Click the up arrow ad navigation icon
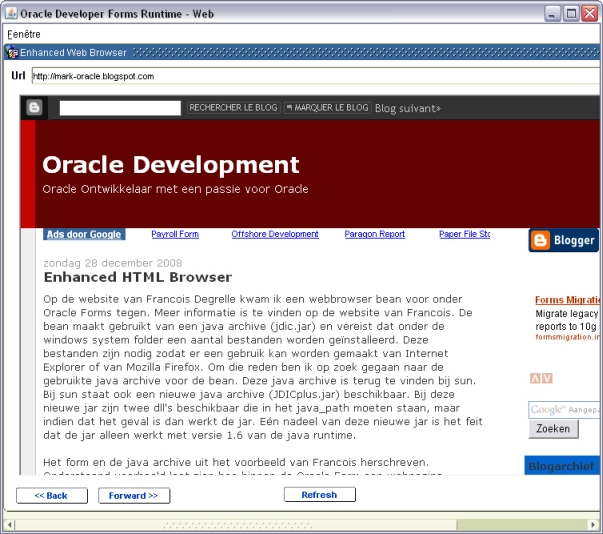The image size is (603, 534). click(x=535, y=378)
